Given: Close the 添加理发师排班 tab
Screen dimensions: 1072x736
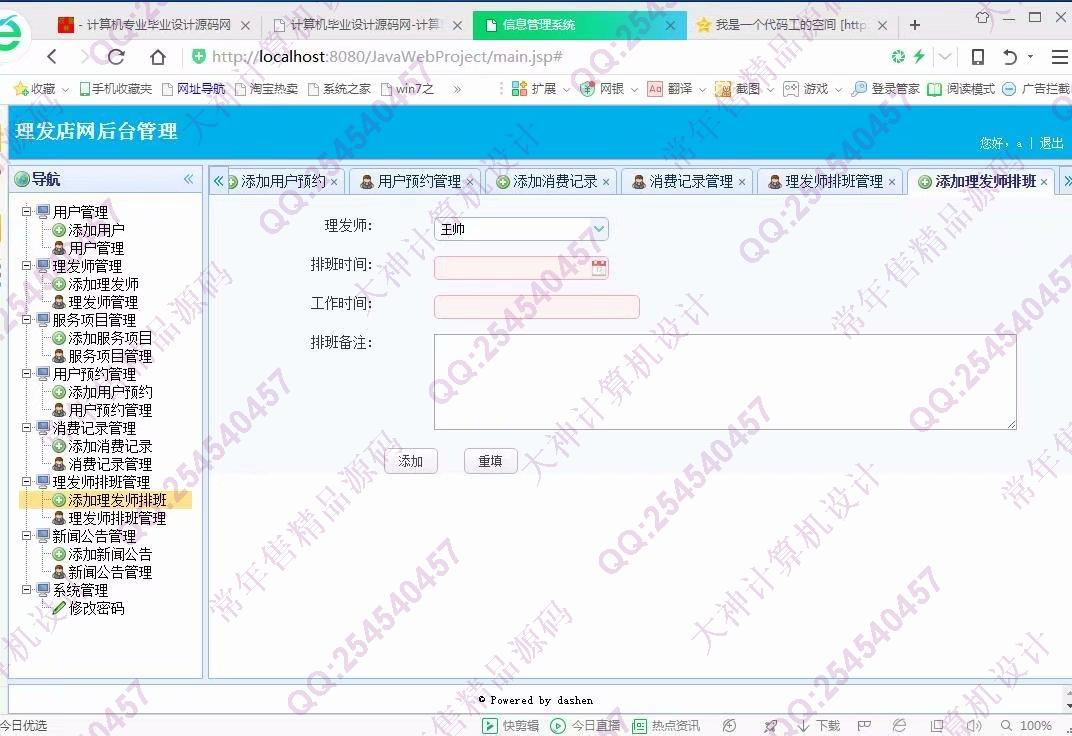Looking at the screenshot, I should click(1044, 182).
